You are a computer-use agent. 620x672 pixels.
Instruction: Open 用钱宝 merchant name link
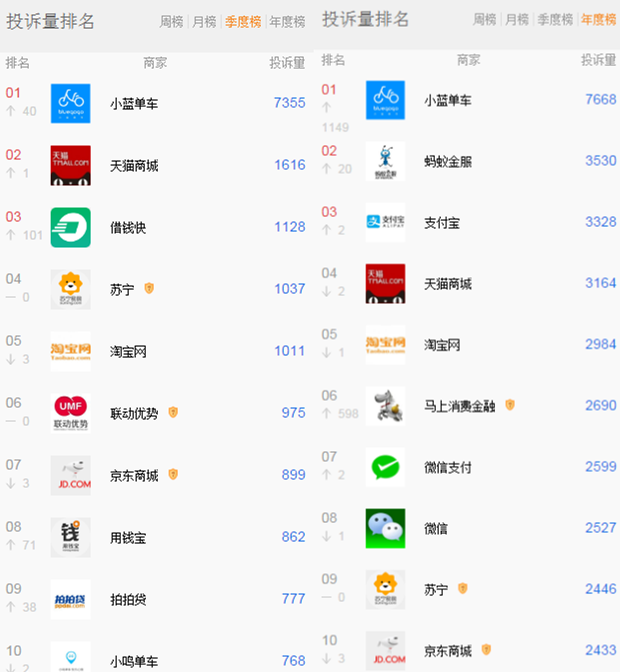click(128, 538)
